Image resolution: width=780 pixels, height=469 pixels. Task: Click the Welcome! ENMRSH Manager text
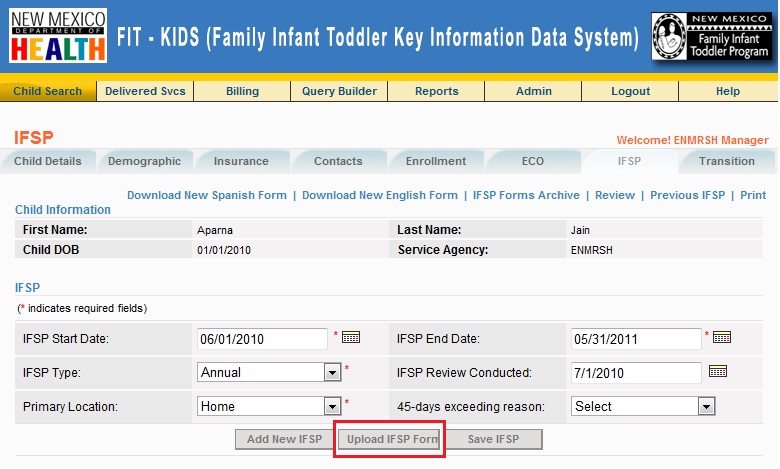[x=692, y=140]
